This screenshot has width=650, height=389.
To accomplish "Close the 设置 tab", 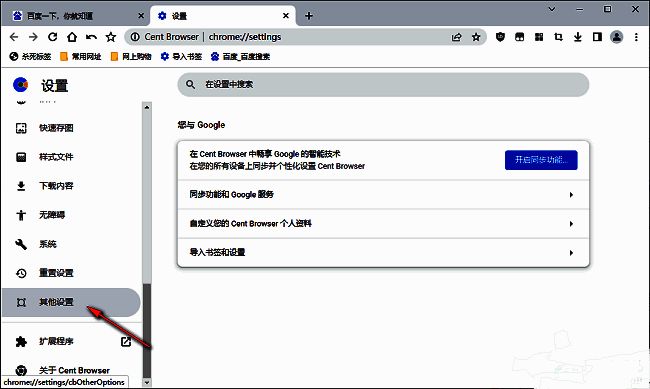I will point(286,16).
